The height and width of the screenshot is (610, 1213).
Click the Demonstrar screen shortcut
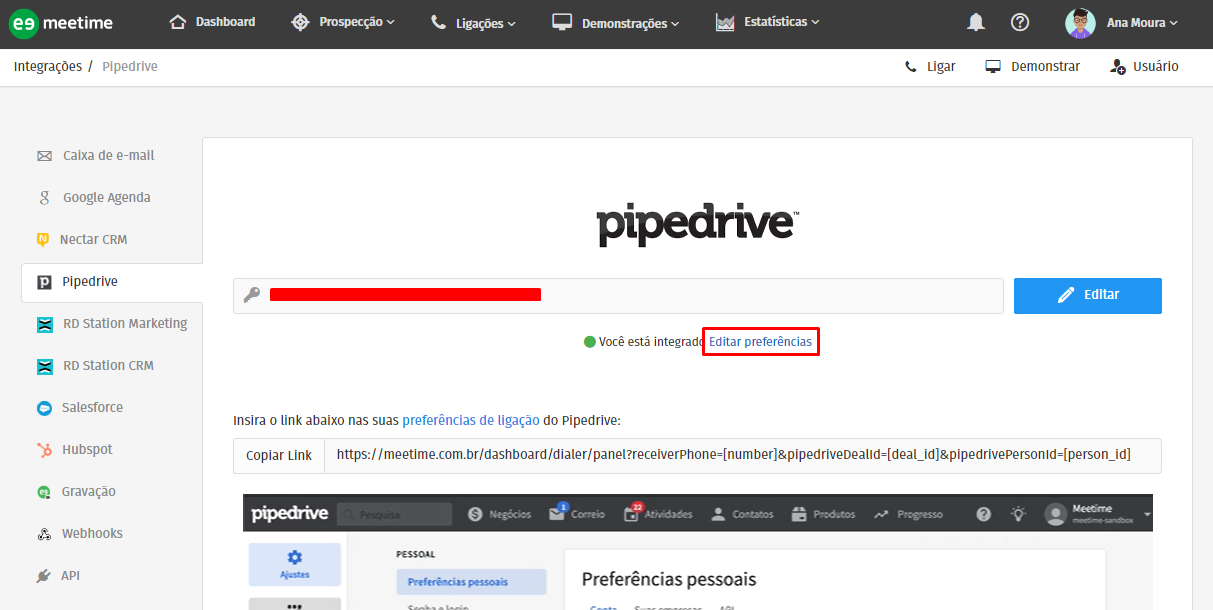(1033, 67)
